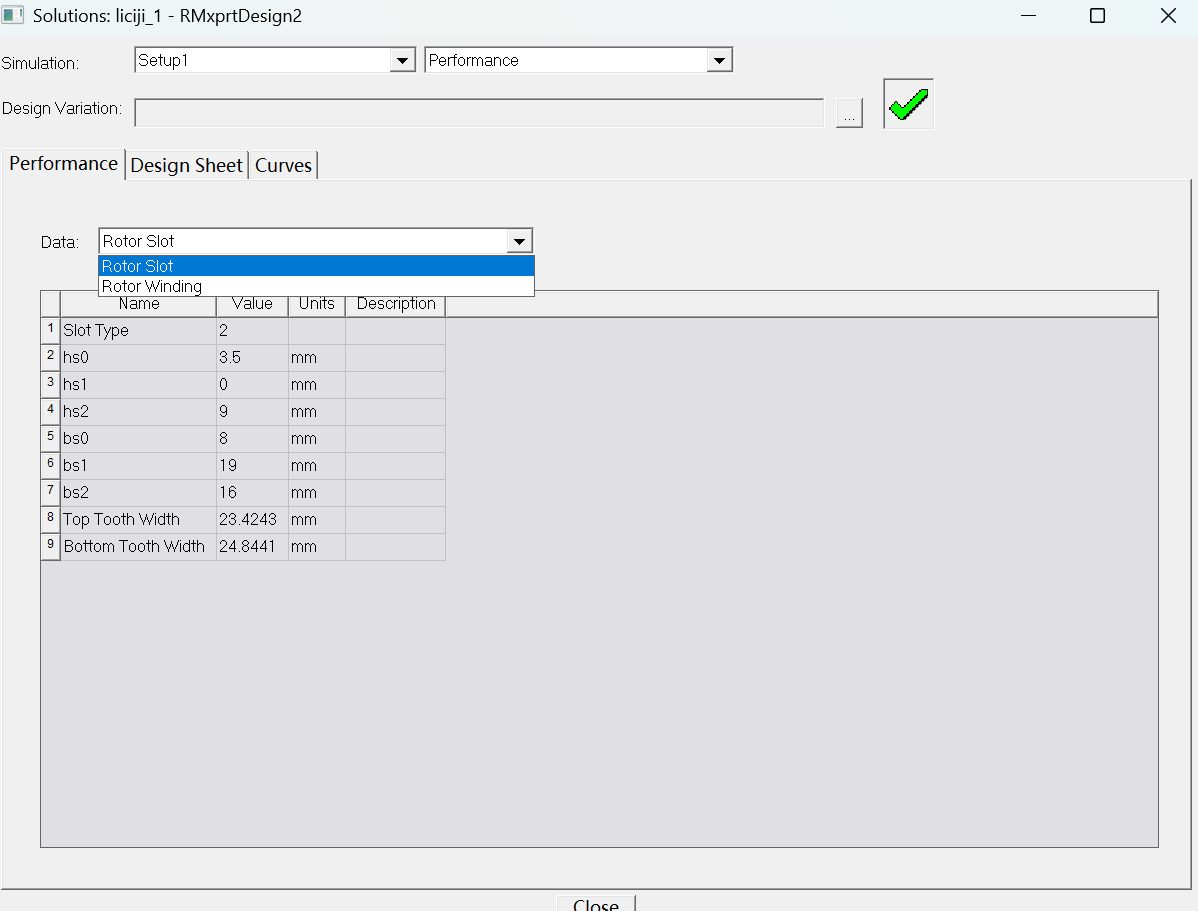Click the green checkmark validation icon
1198x911 pixels.
click(x=908, y=104)
